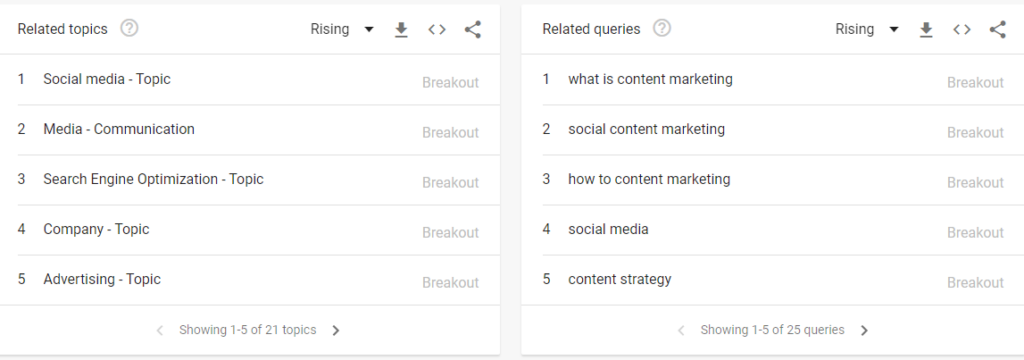
Task: Click Breakout value for 'social content marketing'
Action: (x=976, y=133)
